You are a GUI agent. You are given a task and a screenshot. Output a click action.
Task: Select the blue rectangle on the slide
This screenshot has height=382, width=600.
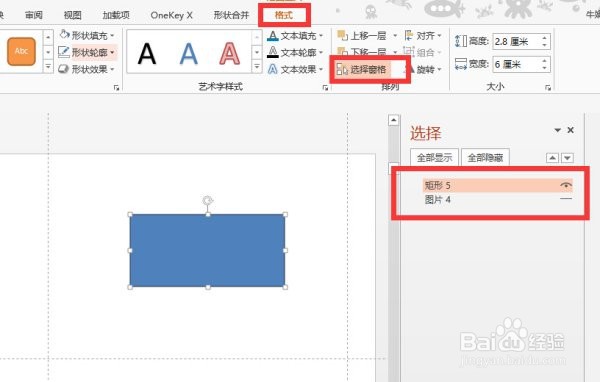207,250
